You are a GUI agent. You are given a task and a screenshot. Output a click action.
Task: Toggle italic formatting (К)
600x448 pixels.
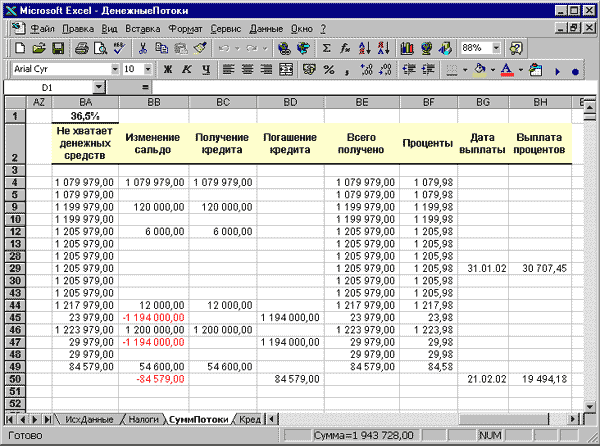[187, 70]
